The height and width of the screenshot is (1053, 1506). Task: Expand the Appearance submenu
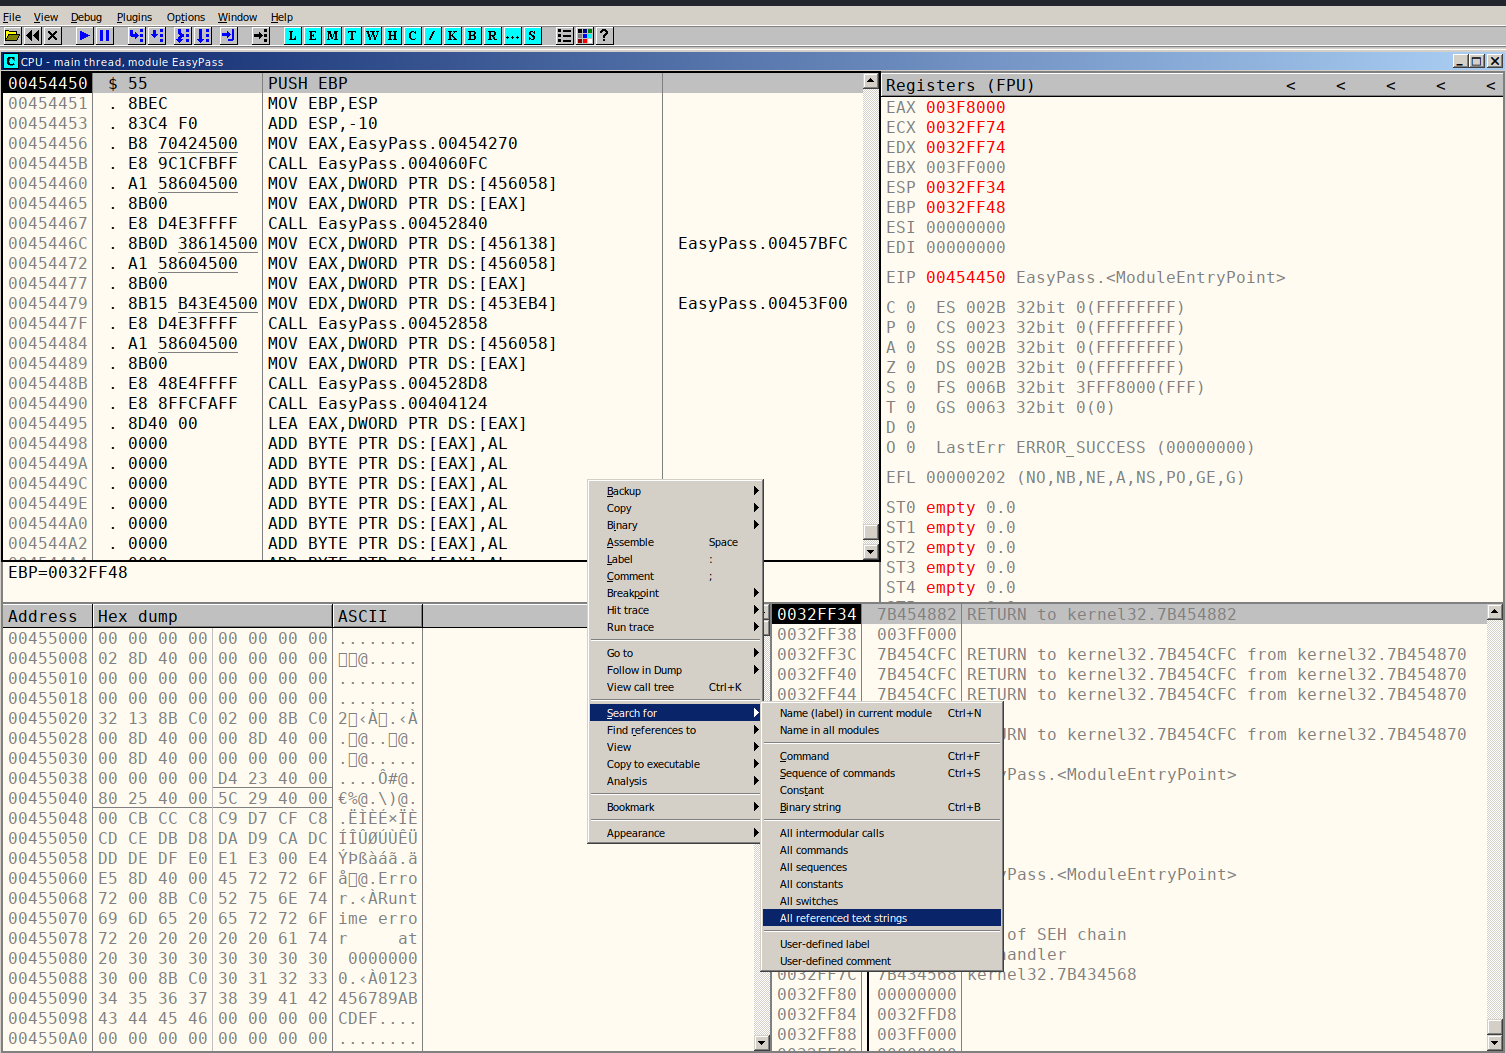(676, 833)
